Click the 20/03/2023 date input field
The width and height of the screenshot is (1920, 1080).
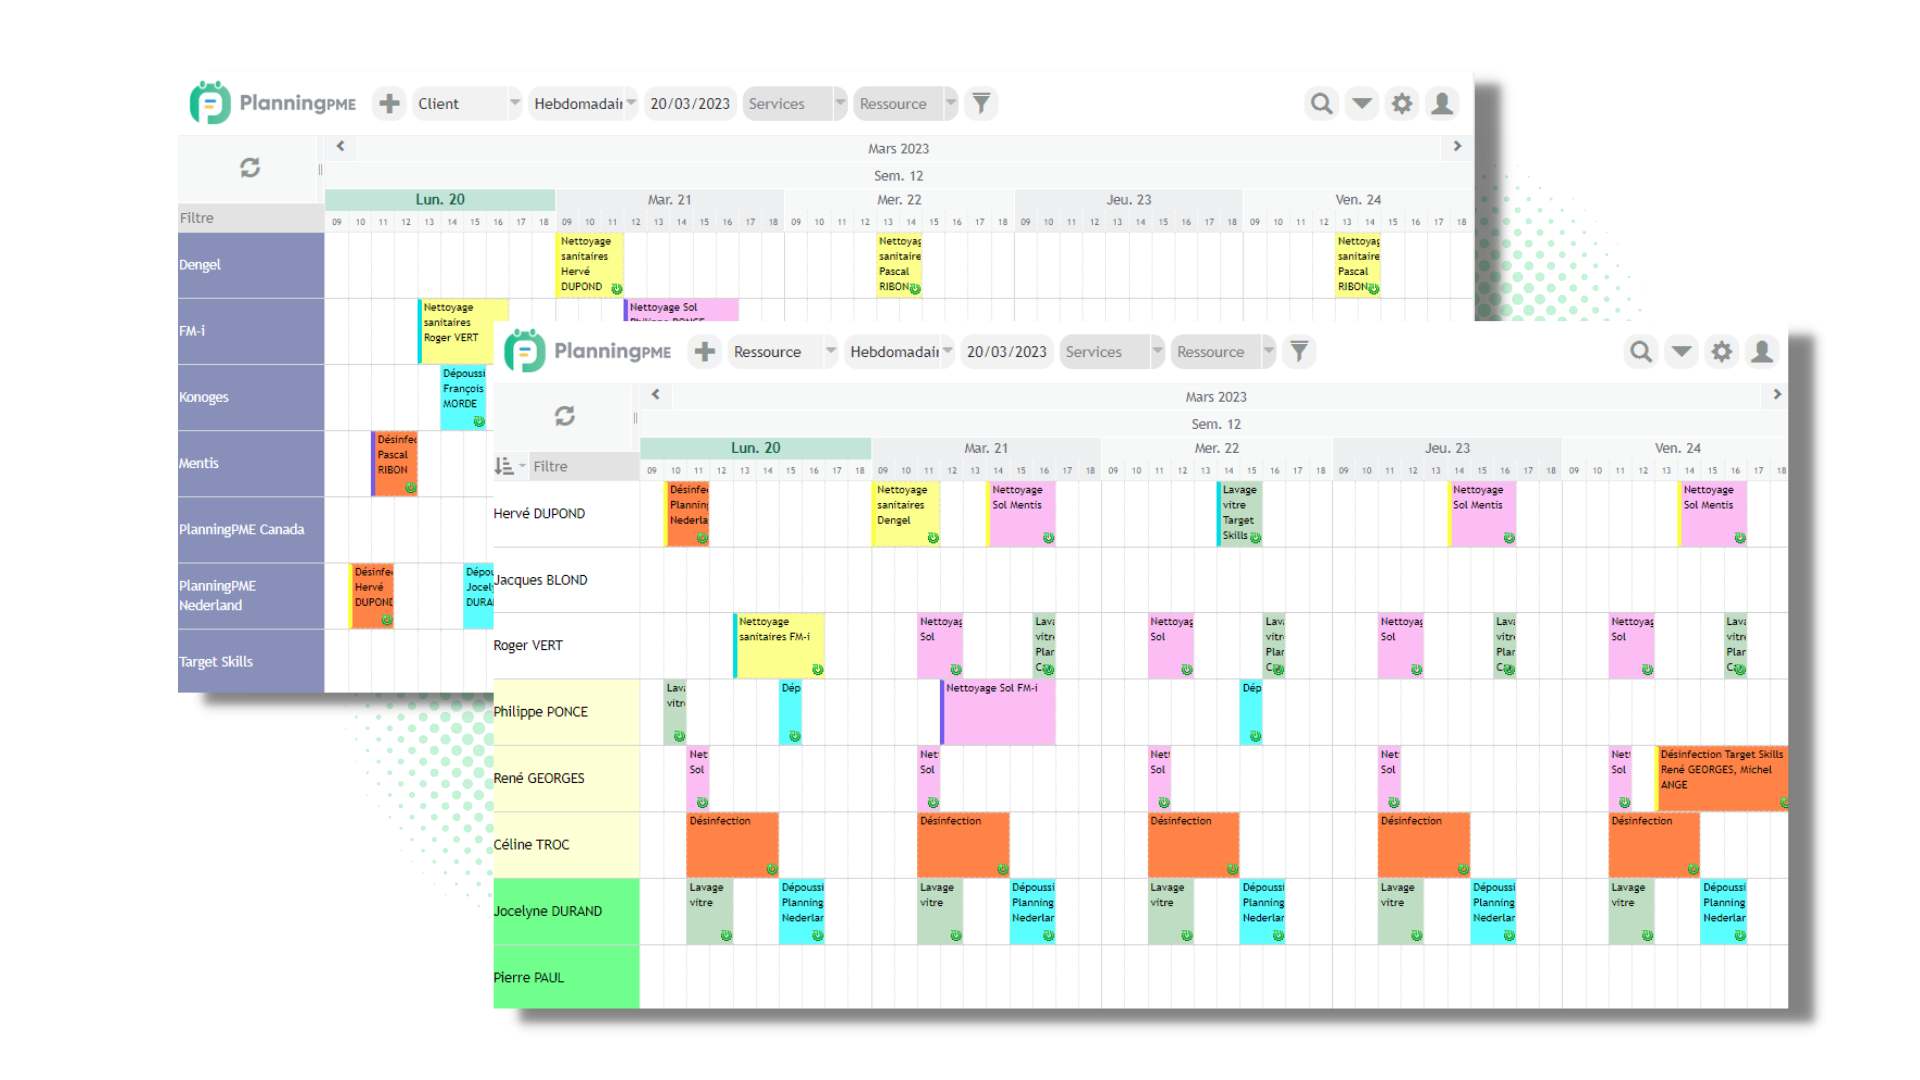click(1004, 352)
